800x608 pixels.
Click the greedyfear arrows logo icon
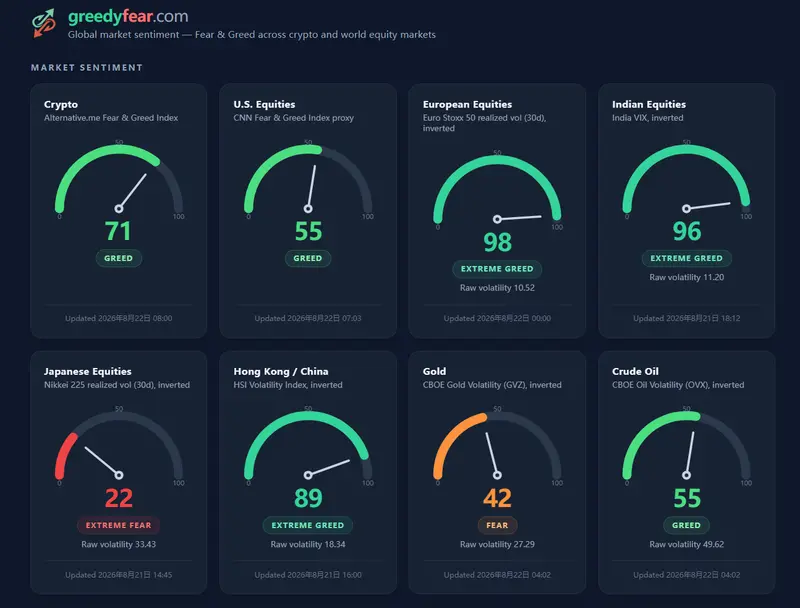[44, 23]
